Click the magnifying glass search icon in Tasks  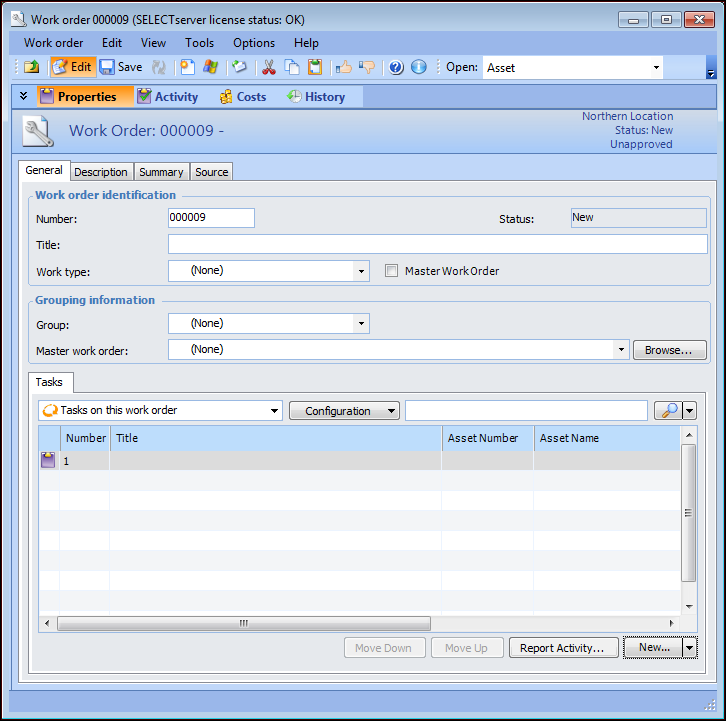[x=667, y=411]
